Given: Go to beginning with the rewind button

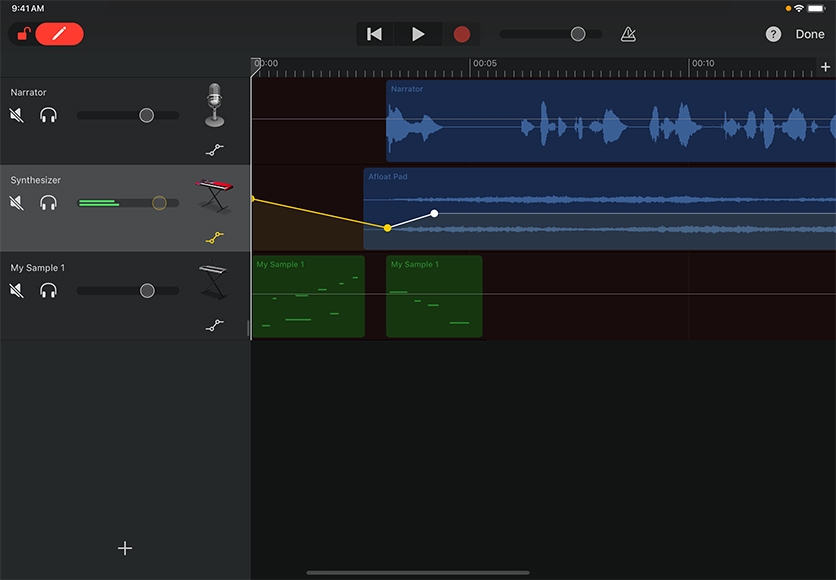Looking at the screenshot, I should coord(374,34).
